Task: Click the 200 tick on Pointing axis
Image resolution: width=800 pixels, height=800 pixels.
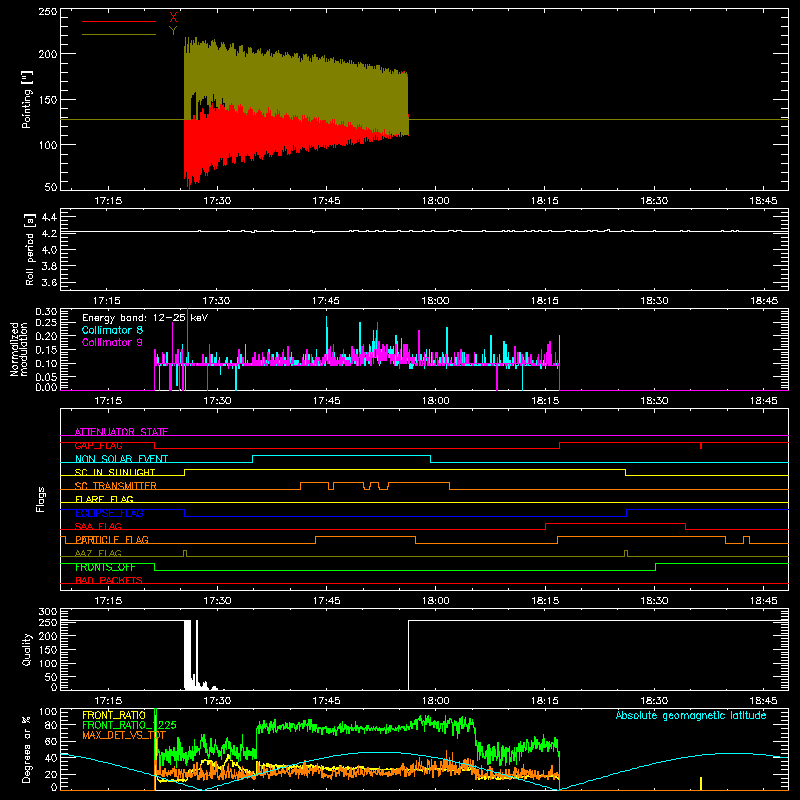Action: [48, 54]
